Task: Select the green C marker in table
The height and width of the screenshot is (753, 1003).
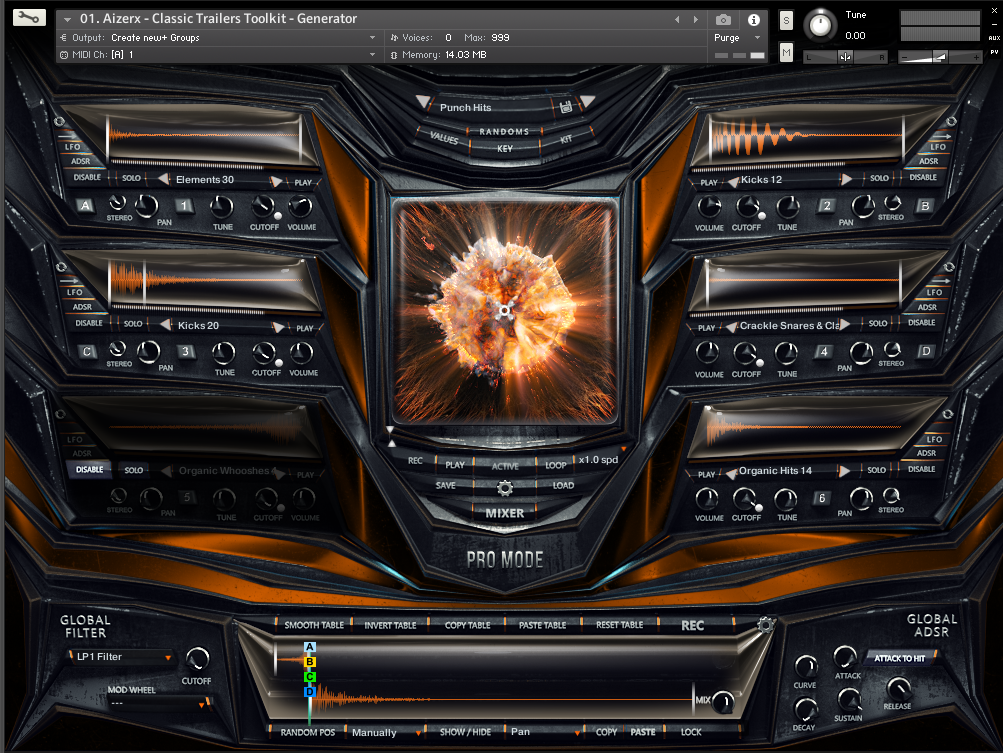Action: click(310, 676)
